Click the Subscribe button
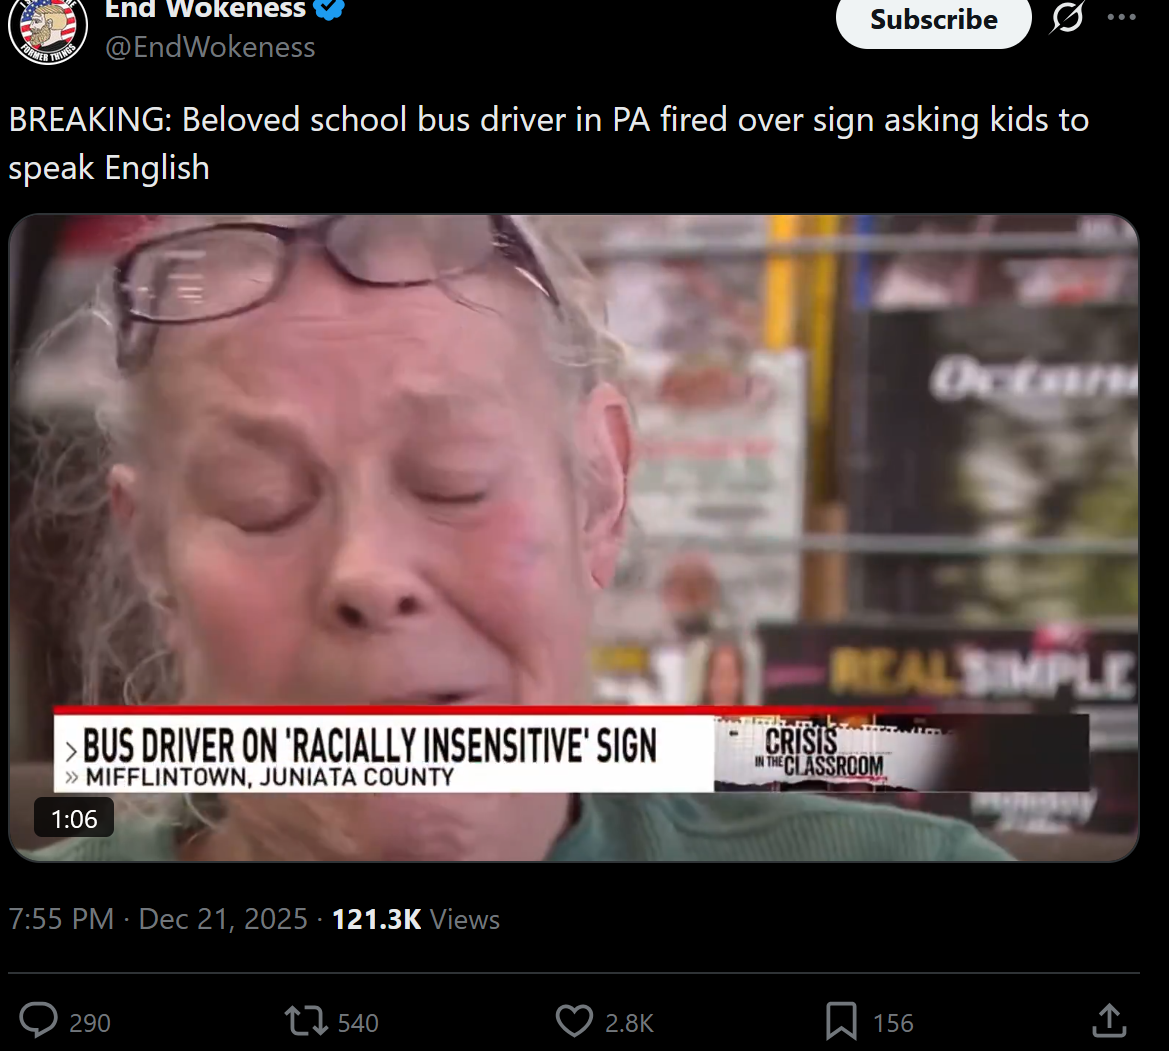The image size is (1169, 1051). [x=933, y=19]
